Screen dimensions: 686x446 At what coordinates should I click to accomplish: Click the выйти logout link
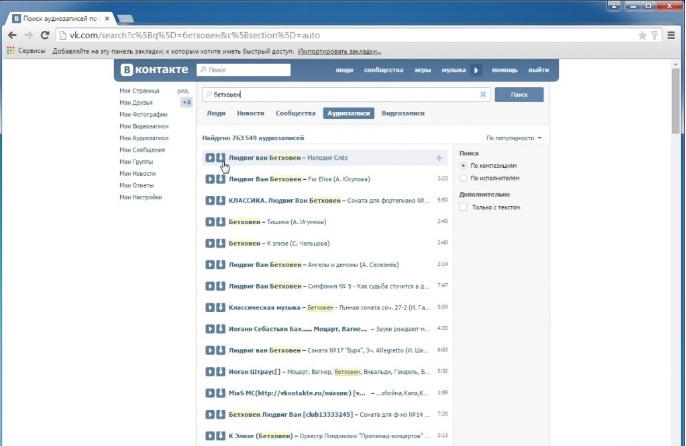coord(538,71)
